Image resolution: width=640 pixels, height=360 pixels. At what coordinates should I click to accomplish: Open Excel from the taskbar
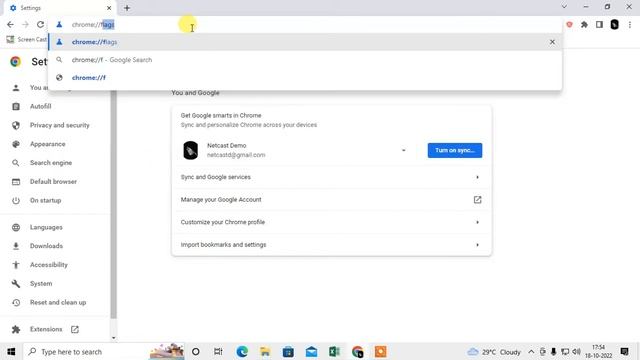click(334, 351)
